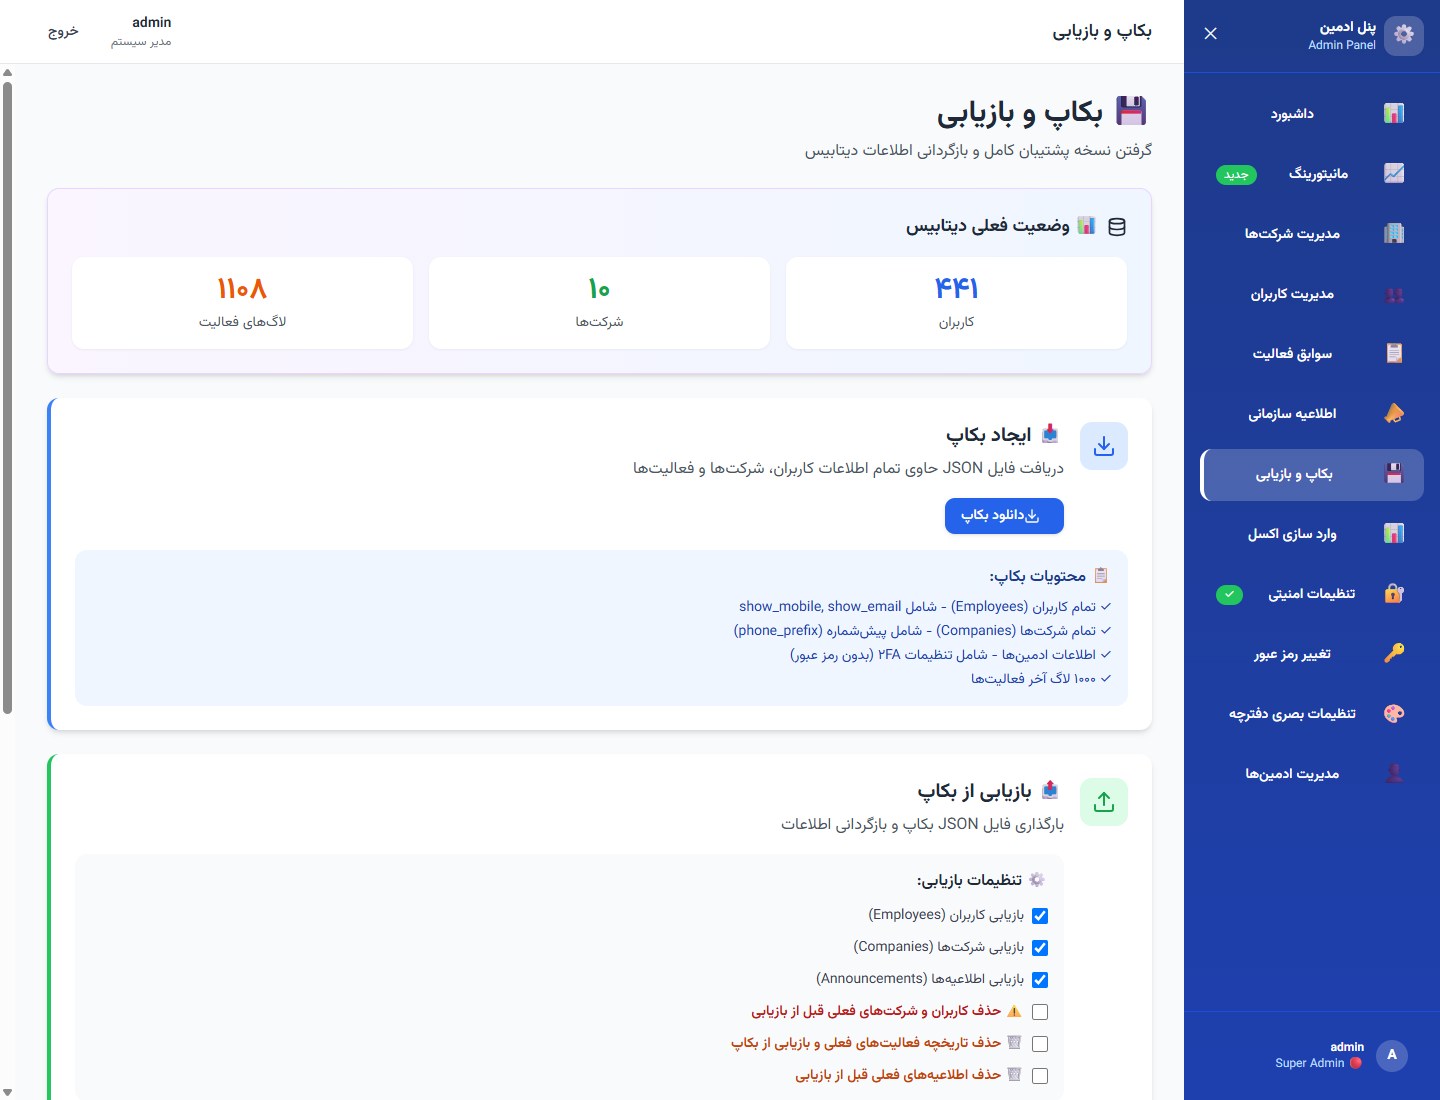
Task: Open سوابق فعالیت menu item
Action: 1312,354
